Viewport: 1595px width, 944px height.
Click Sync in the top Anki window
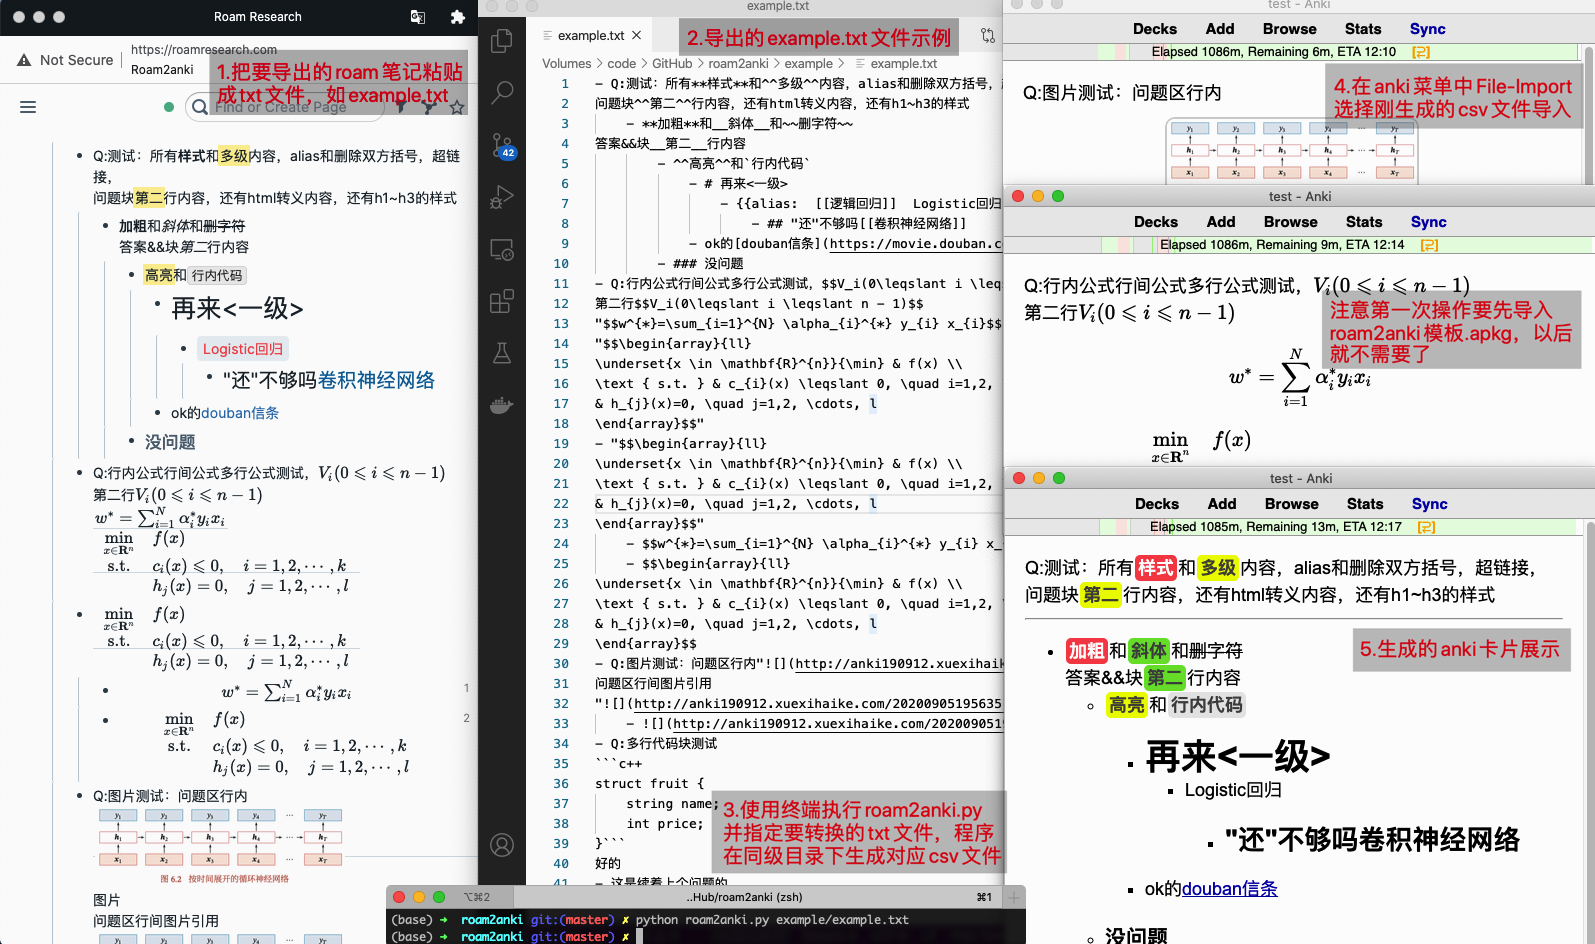click(1428, 29)
